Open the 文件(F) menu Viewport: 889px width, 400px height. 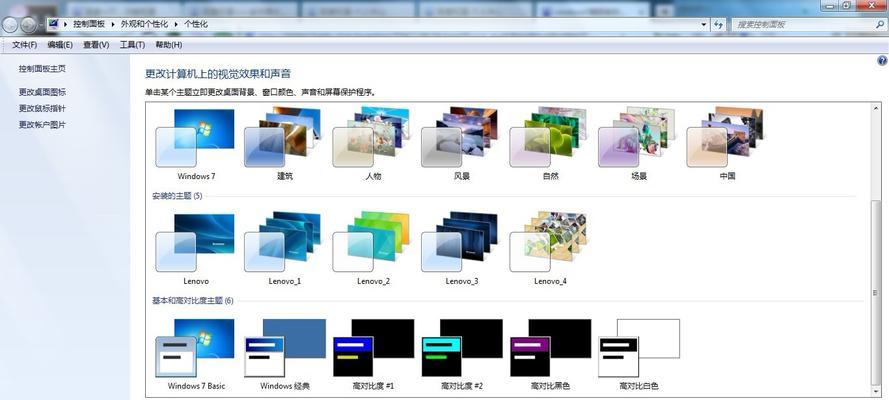[24, 45]
